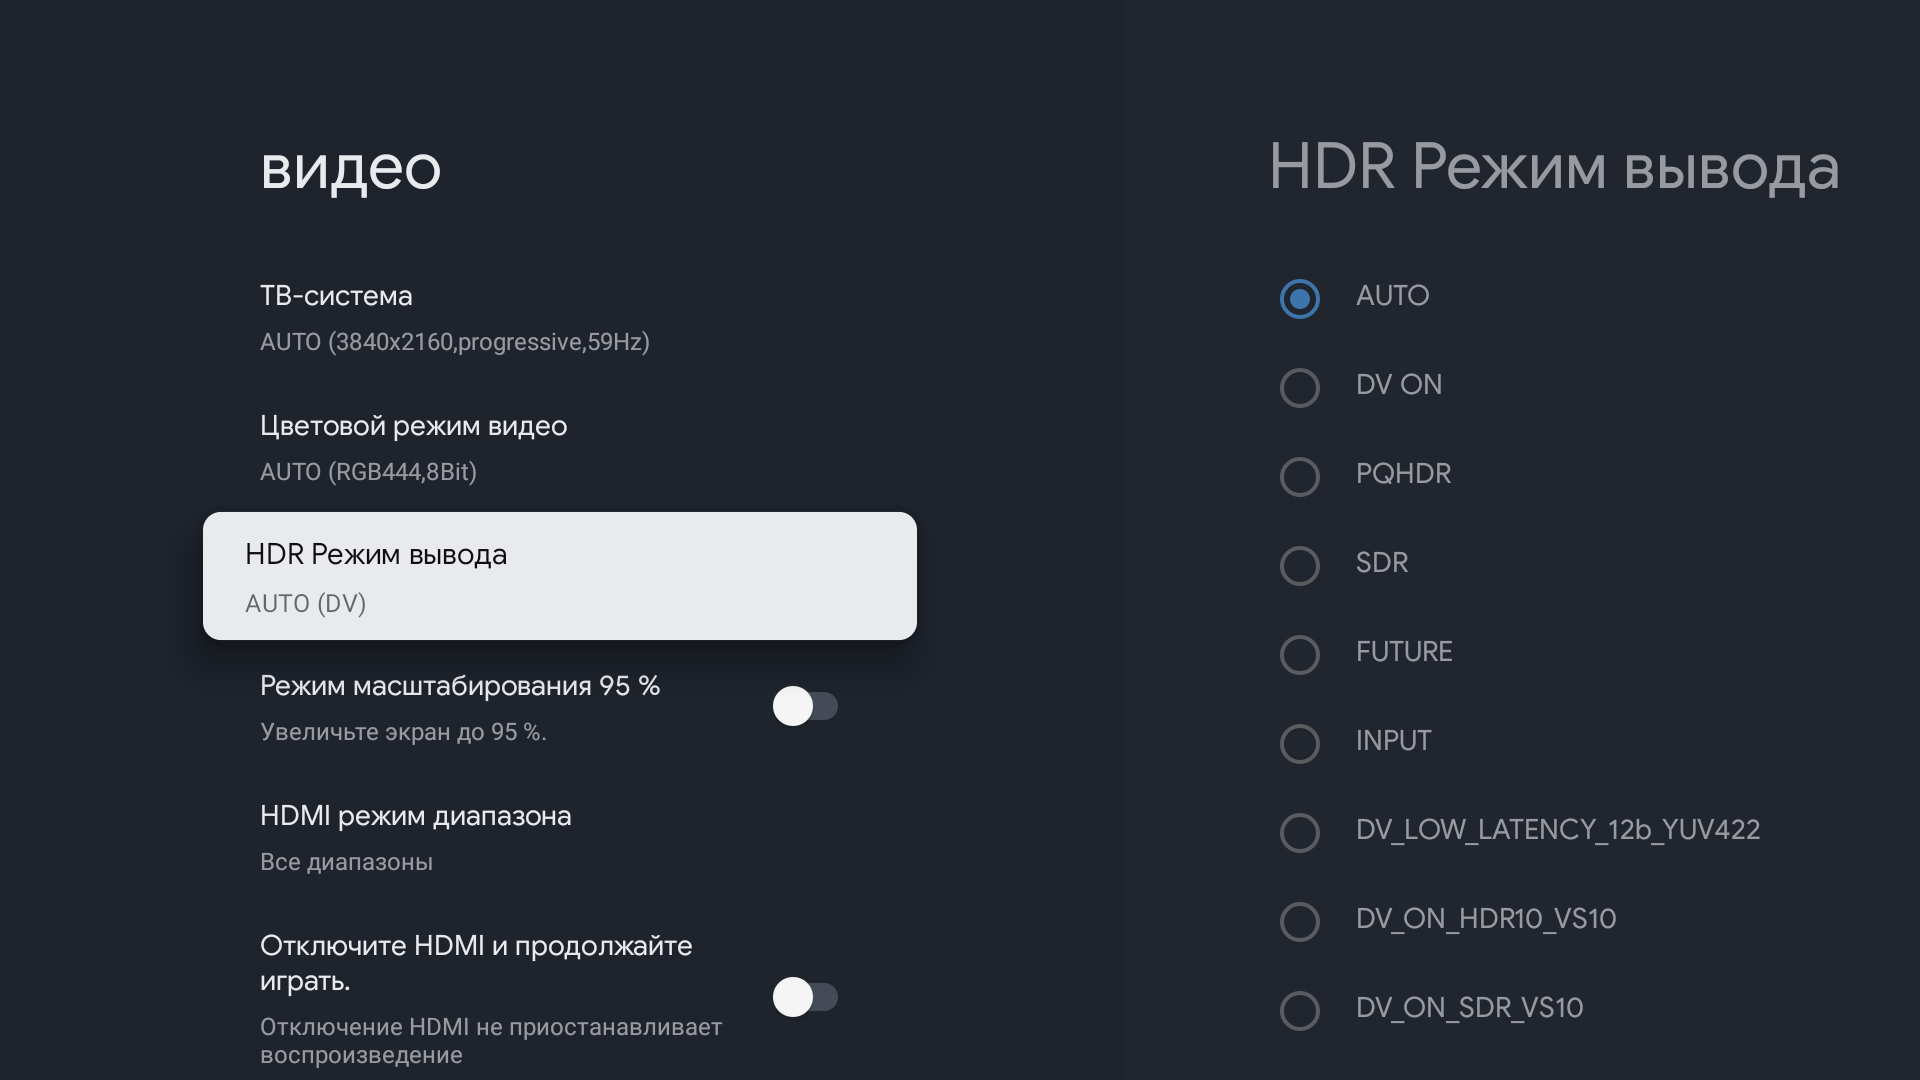Select DV_ON_SDR_VS10 option
Image resolution: width=1920 pixels, height=1080 pixels.
pyautogui.click(x=1300, y=1010)
